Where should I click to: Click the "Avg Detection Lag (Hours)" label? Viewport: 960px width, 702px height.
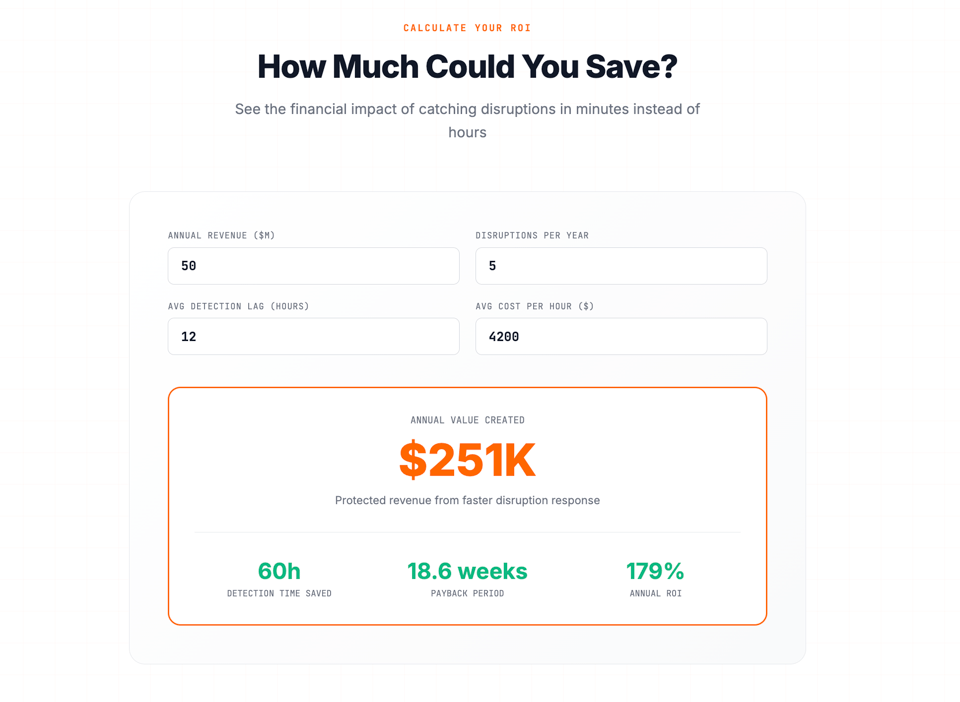click(x=238, y=307)
